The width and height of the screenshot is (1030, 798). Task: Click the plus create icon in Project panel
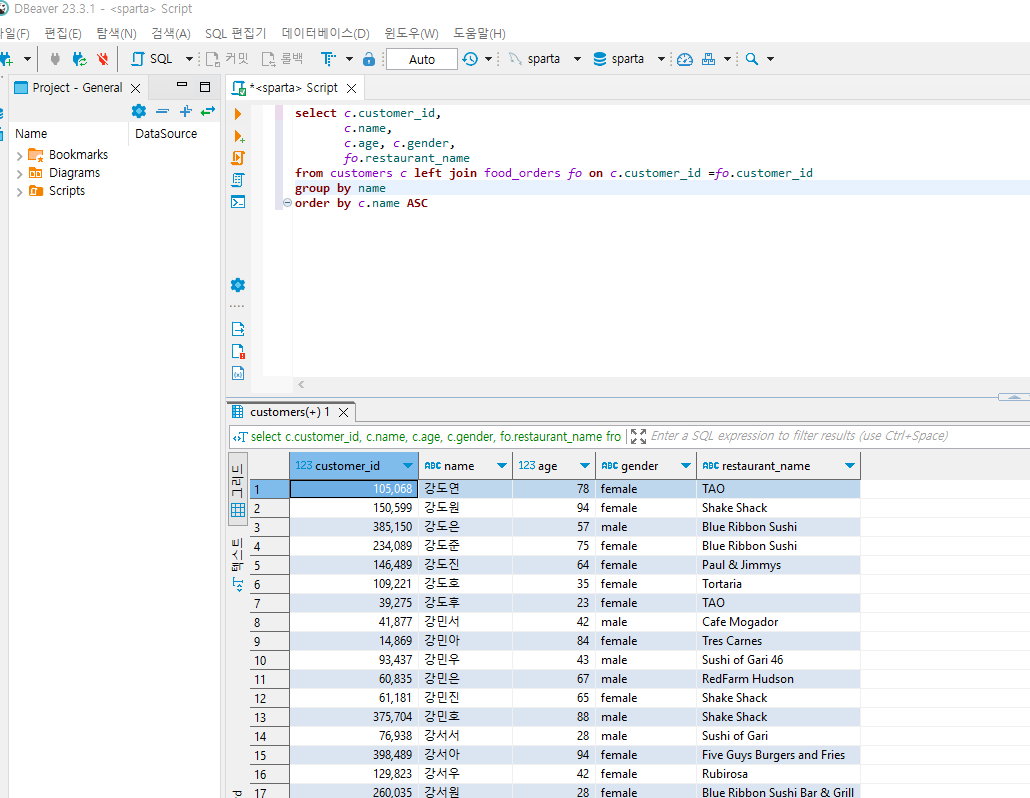[x=186, y=111]
